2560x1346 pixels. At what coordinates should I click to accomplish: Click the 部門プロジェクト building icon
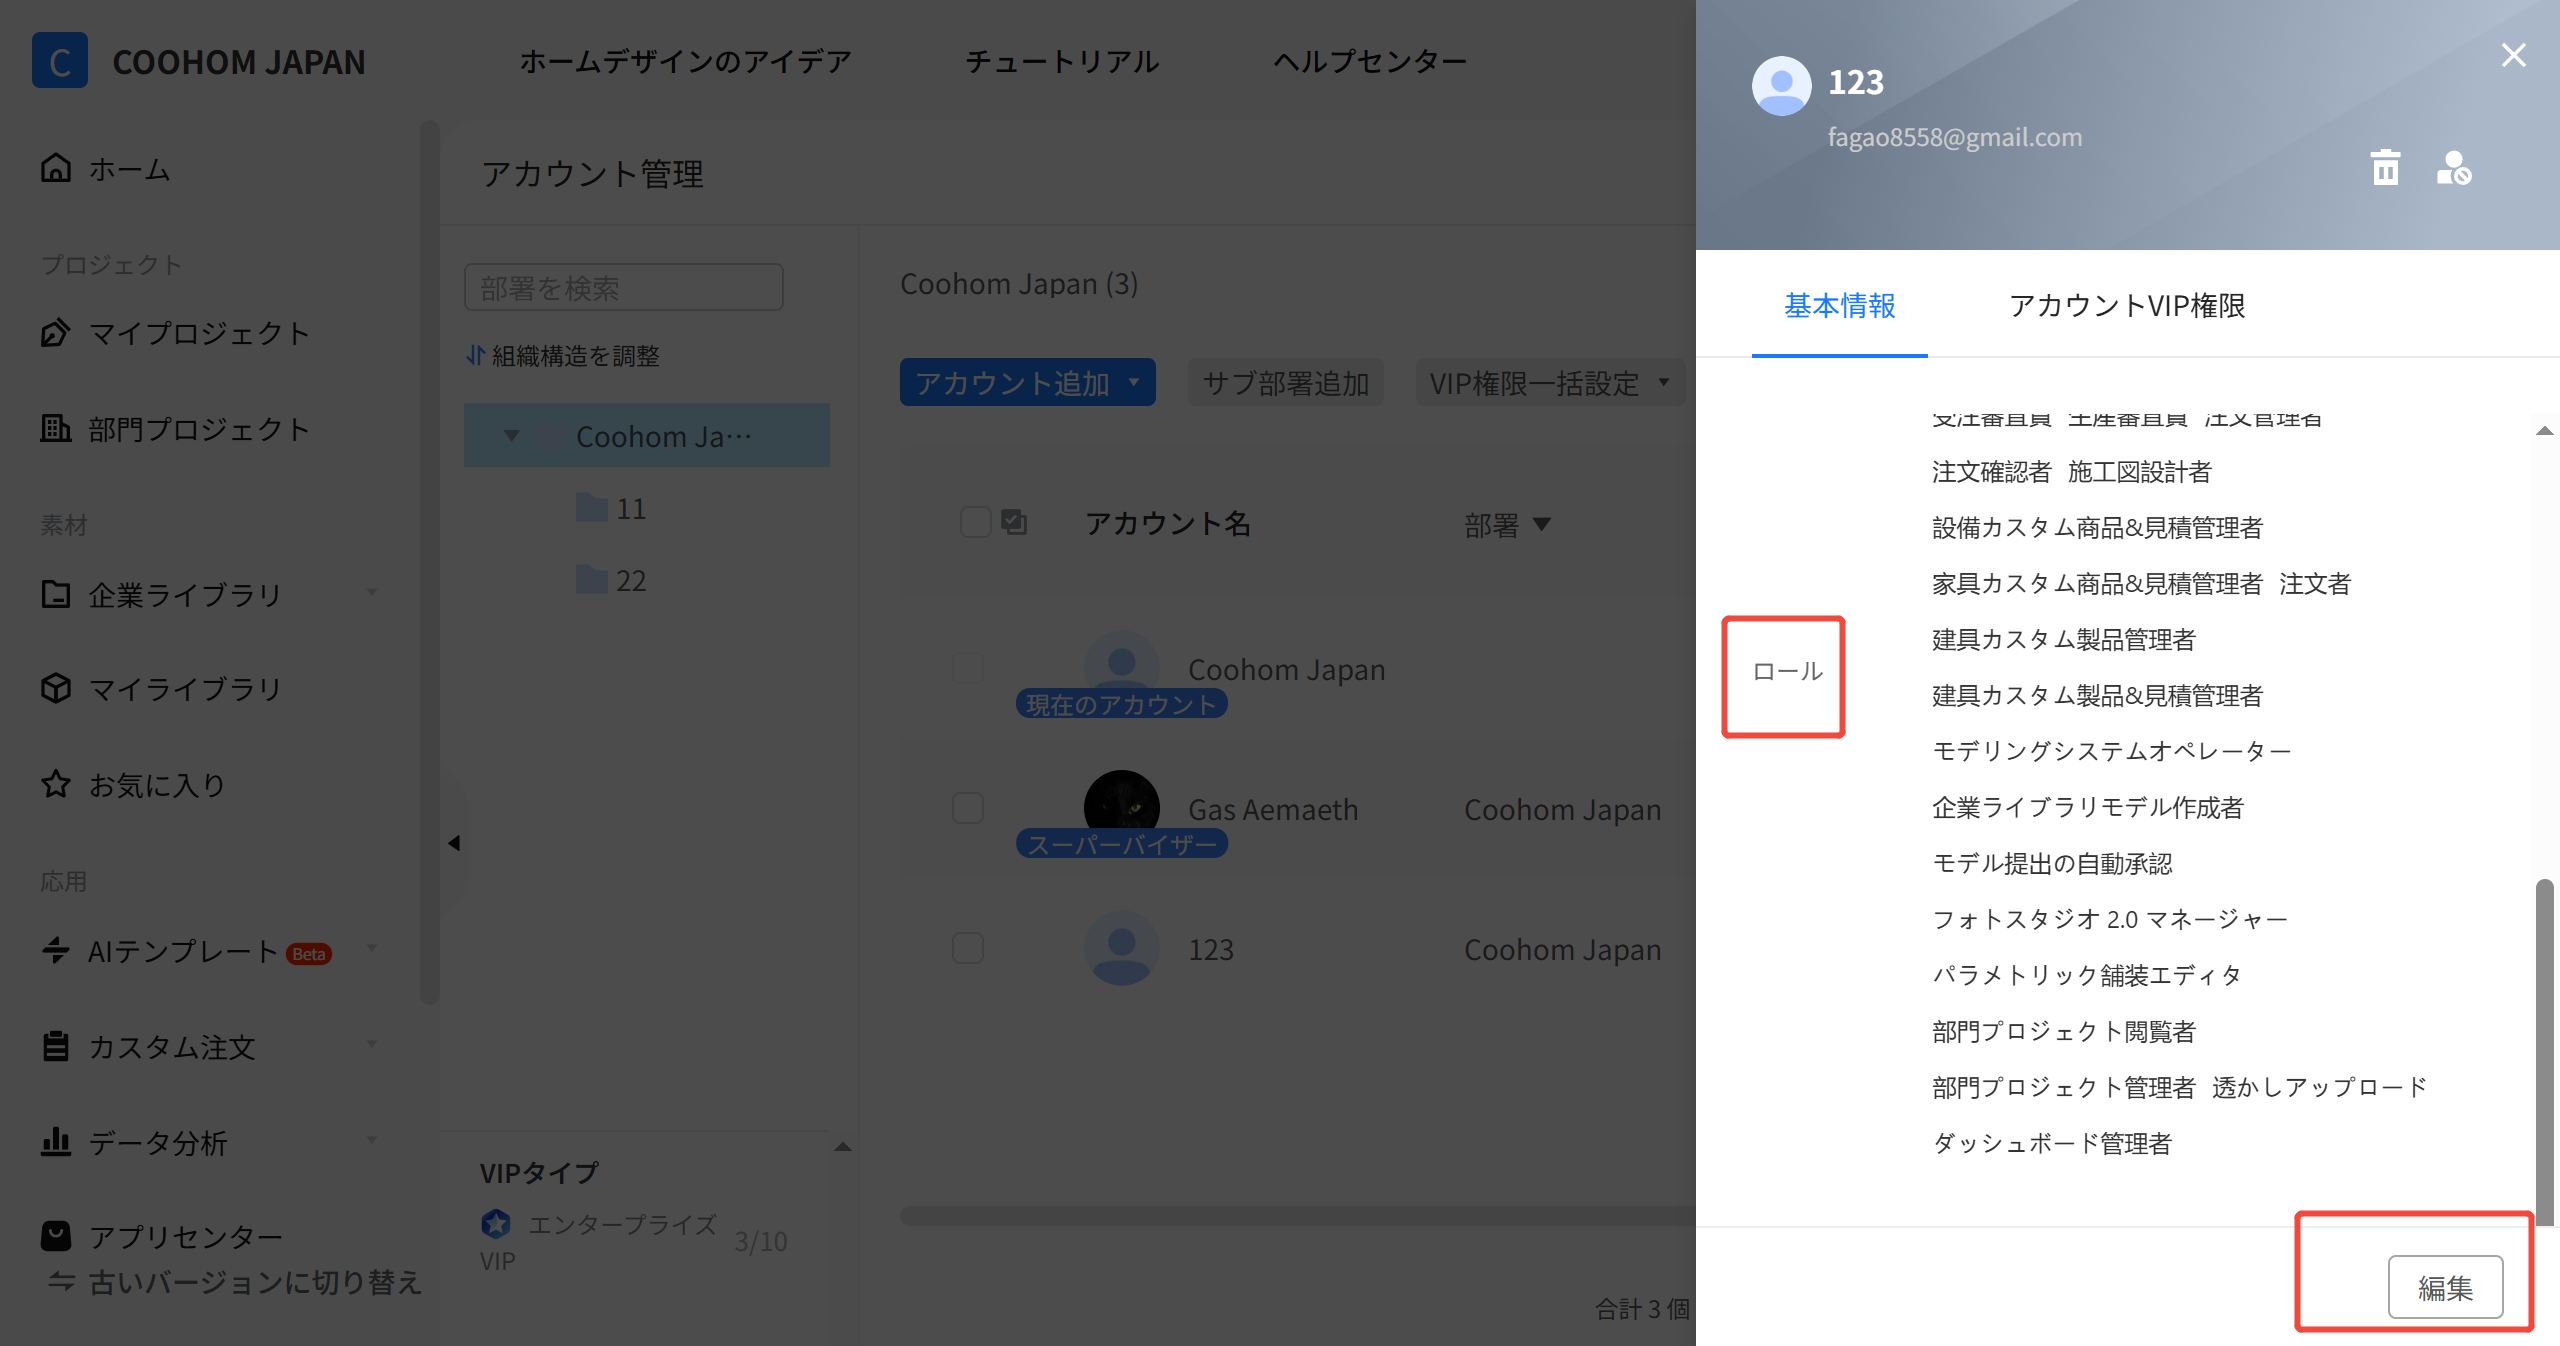(x=56, y=428)
